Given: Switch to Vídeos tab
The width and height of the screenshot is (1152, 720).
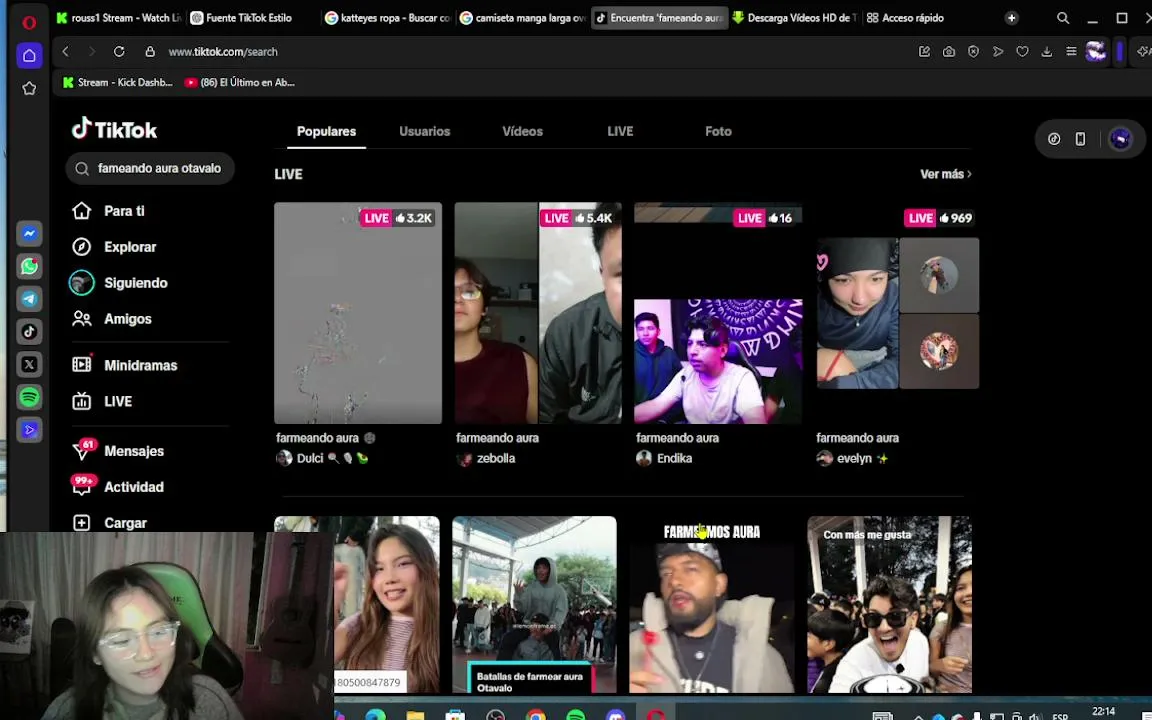Looking at the screenshot, I should [x=522, y=132].
